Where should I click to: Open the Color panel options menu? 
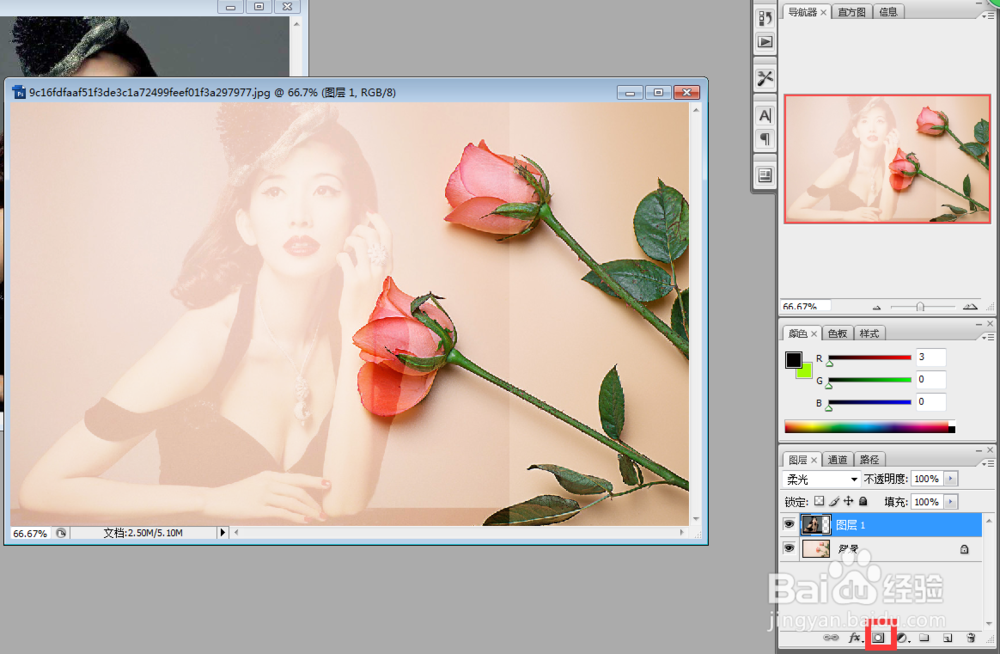[988, 337]
